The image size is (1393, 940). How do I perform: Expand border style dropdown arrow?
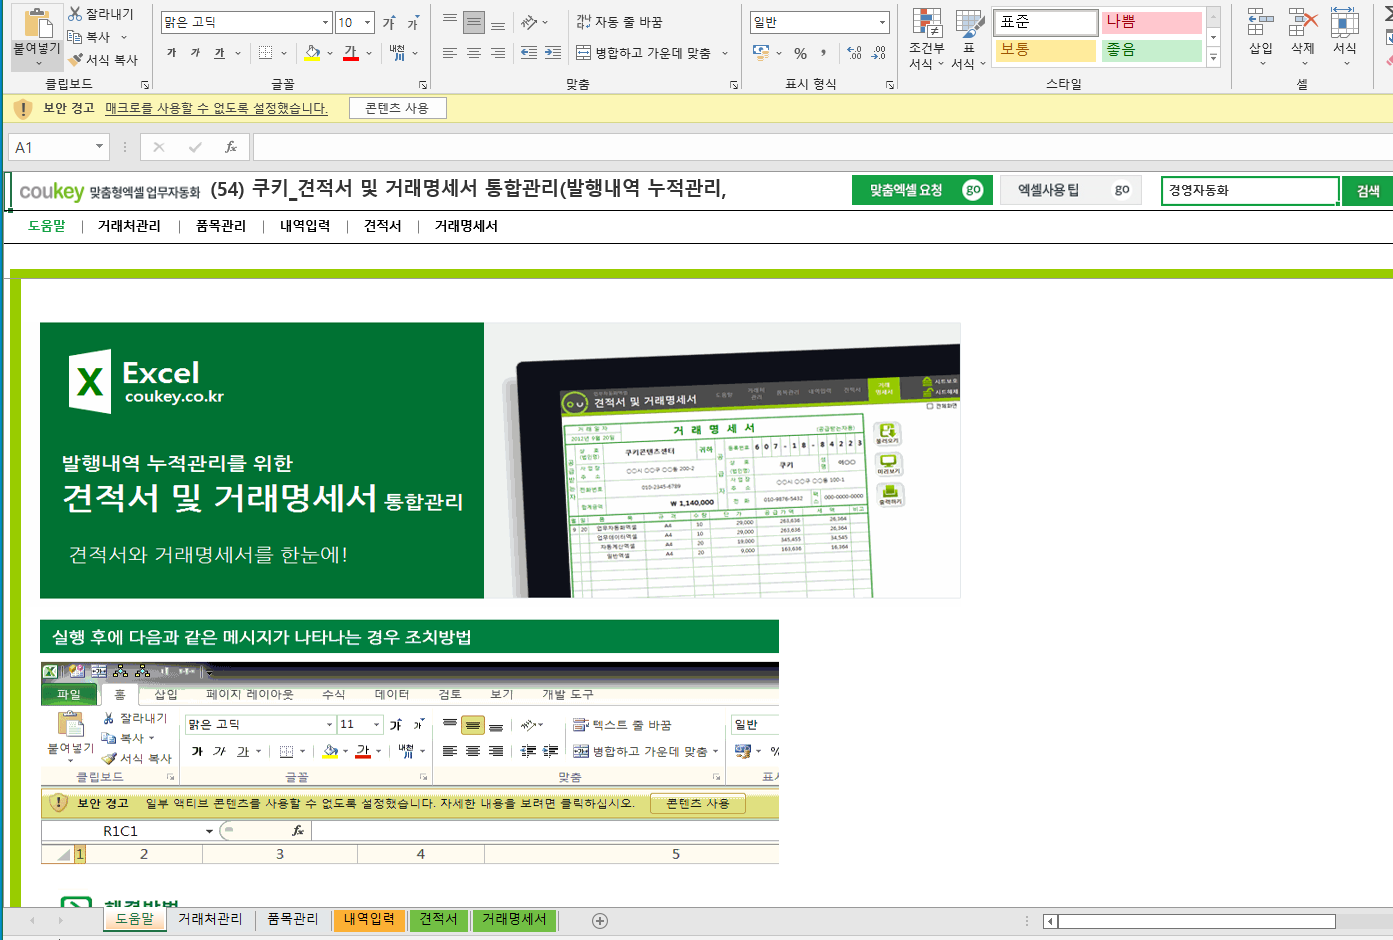point(284,53)
